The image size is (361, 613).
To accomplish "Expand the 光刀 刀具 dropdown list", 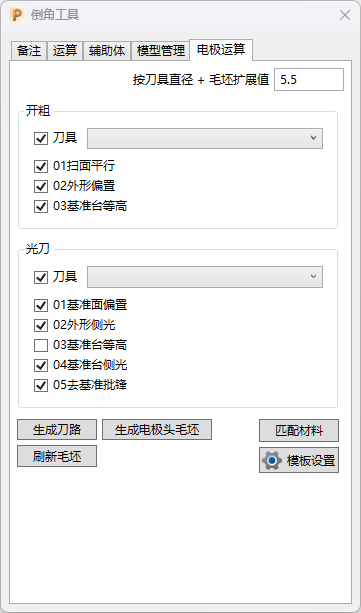I will (205, 277).
